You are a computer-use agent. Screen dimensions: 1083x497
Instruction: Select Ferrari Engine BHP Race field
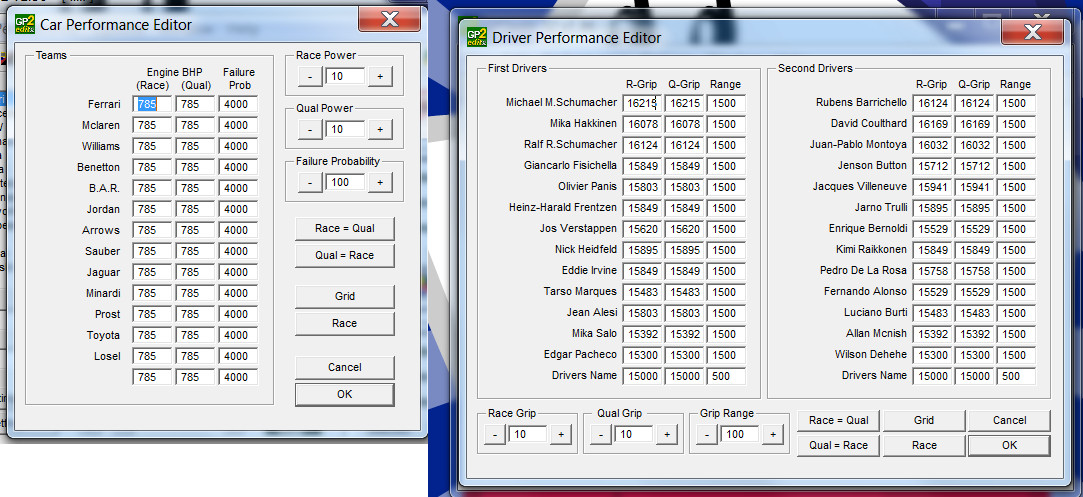pyautogui.click(x=153, y=104)
